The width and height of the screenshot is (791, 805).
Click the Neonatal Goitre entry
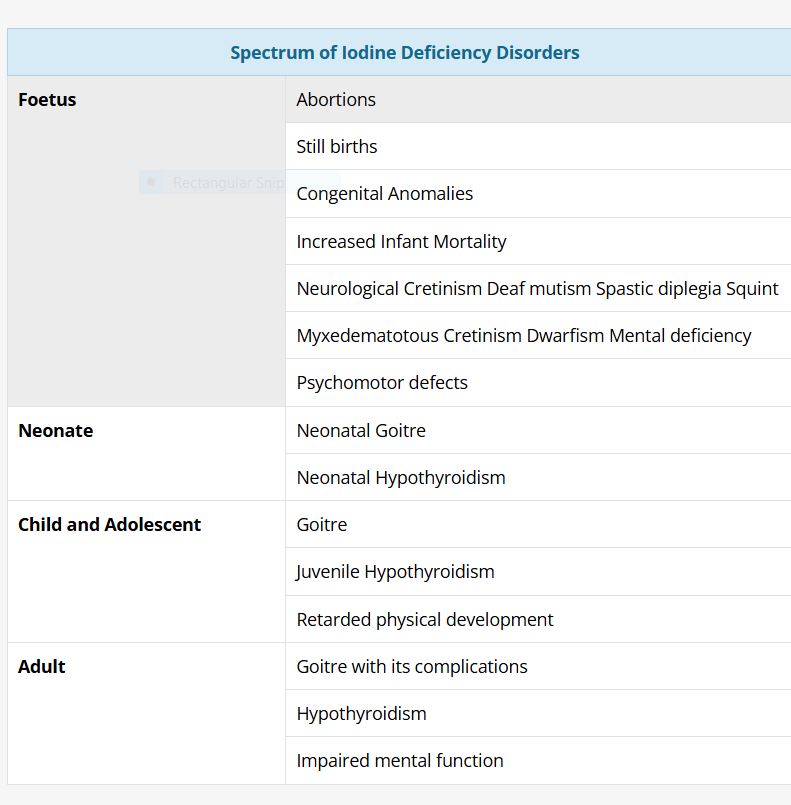coord(361,431)
